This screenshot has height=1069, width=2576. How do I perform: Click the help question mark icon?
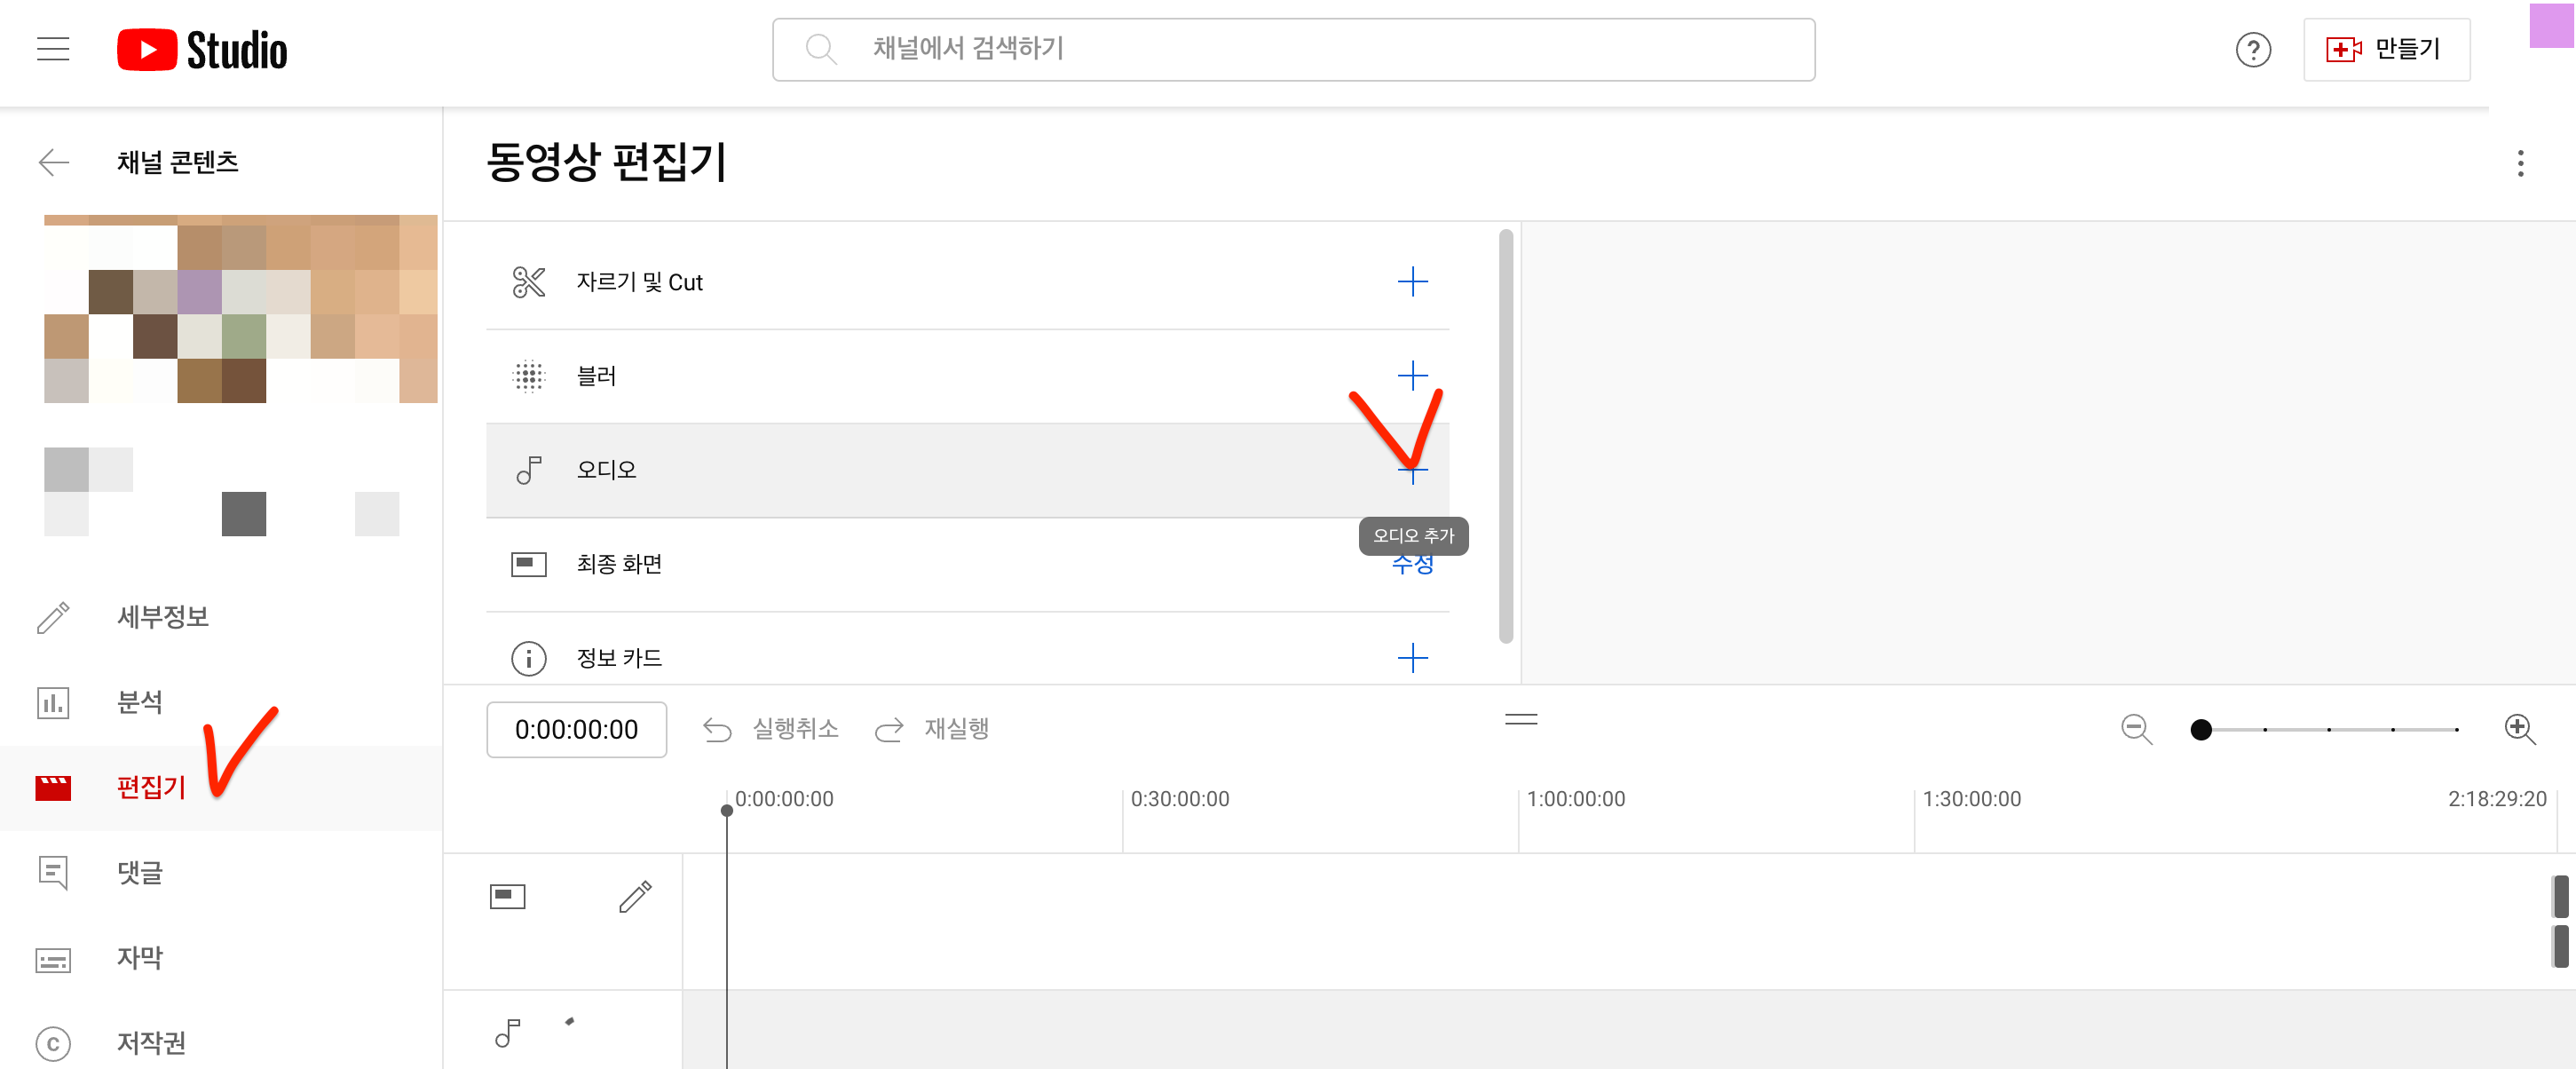pos(2252,49)
